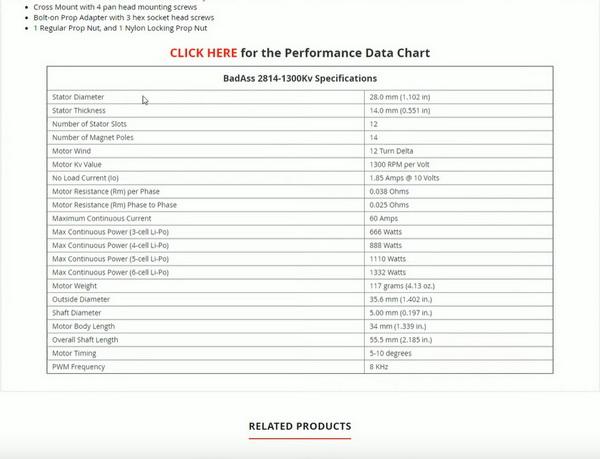Select the Stator Diameter row label
This screenshot has width=600, height=459.
(x=78, y=97)
